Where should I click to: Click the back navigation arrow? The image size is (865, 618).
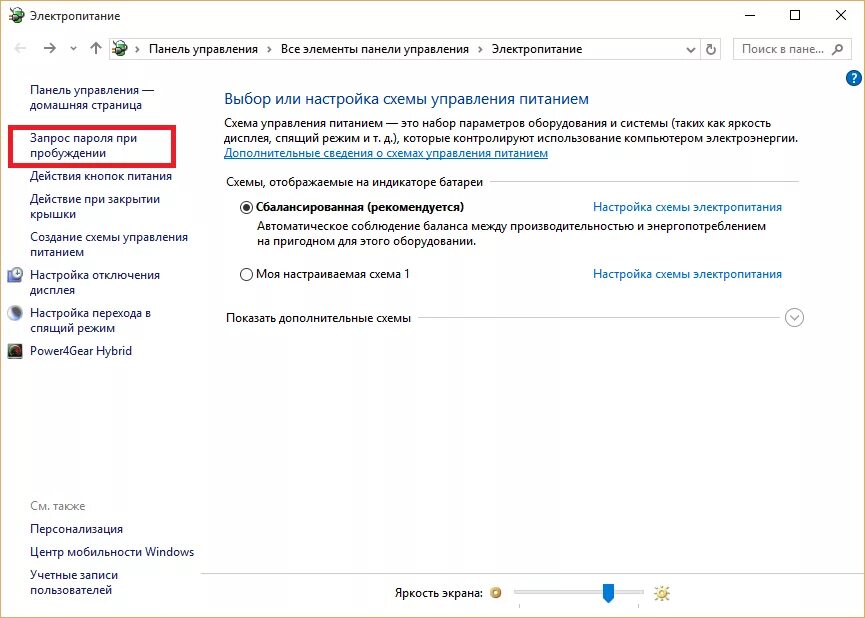tap(20, 49)
